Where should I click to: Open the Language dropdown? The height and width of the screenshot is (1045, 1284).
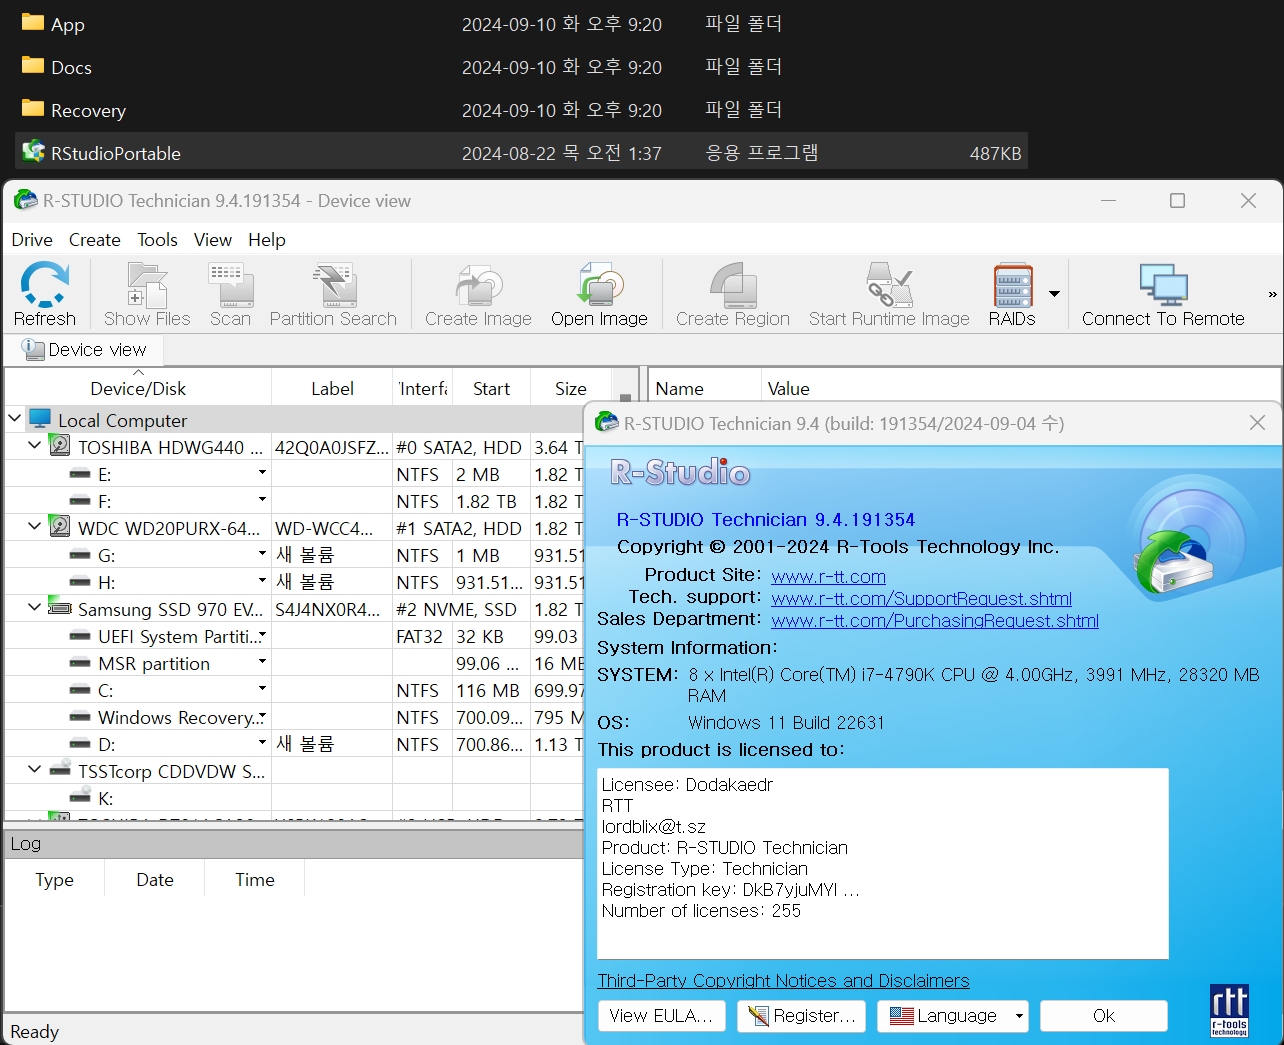[953, 1016]
